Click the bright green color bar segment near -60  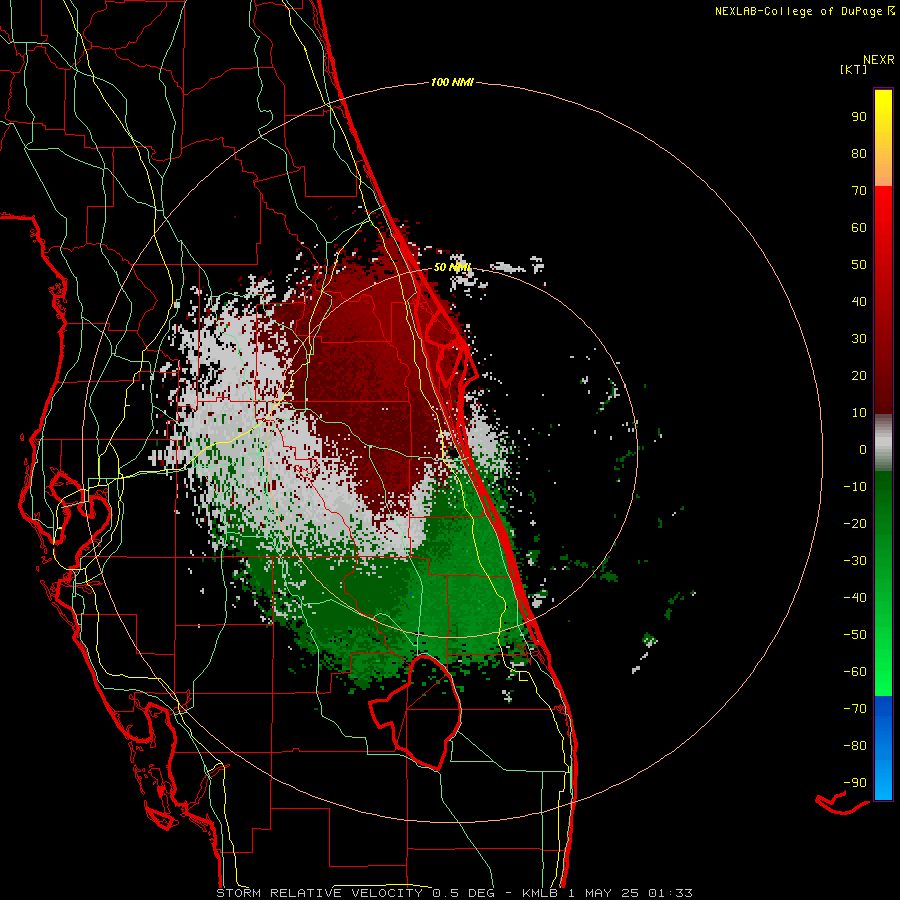pos(883,677)
